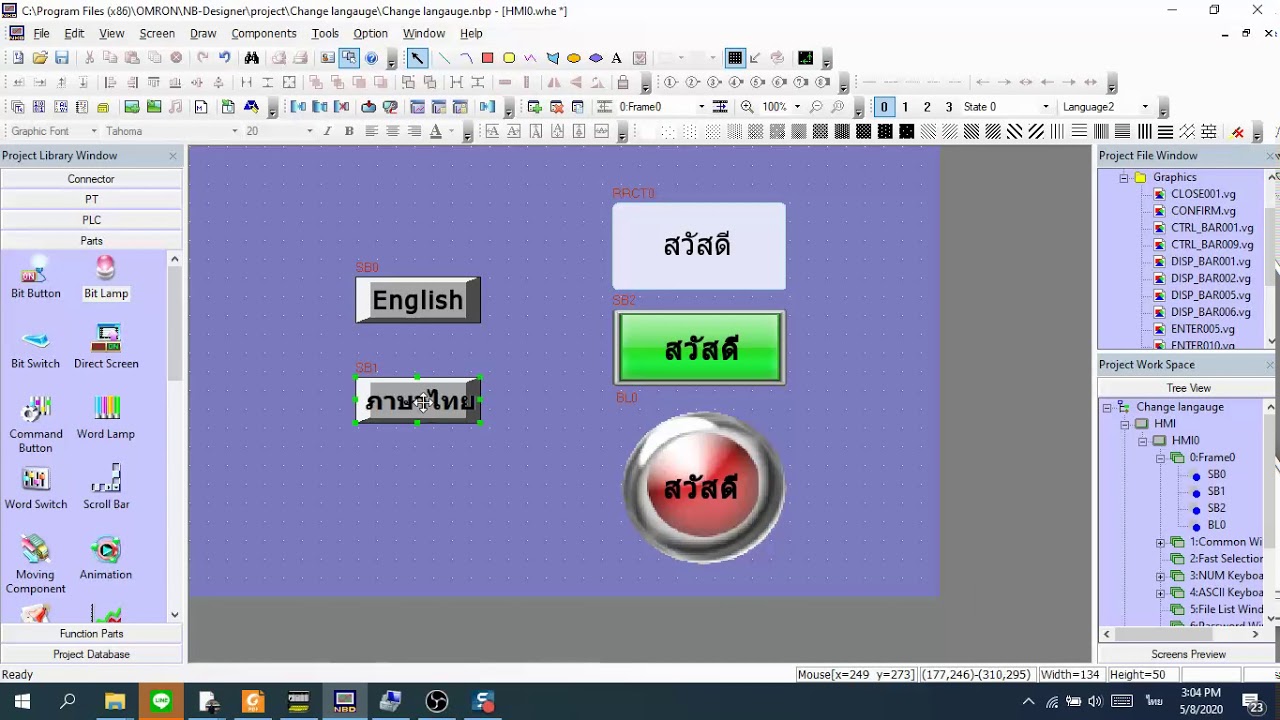1280x720 pixels.
Task: Select SB2 in the project tree
Action: click(x=1216, y=508)
